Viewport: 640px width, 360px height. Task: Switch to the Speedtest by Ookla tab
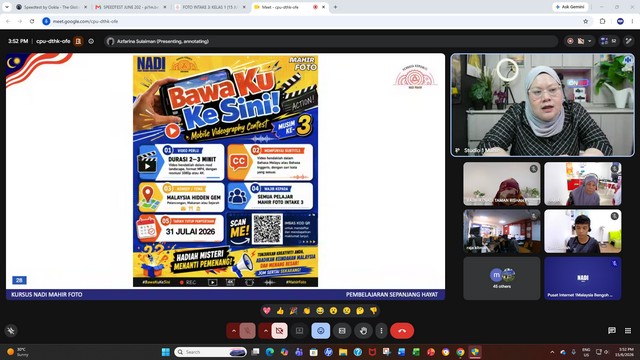51,7
